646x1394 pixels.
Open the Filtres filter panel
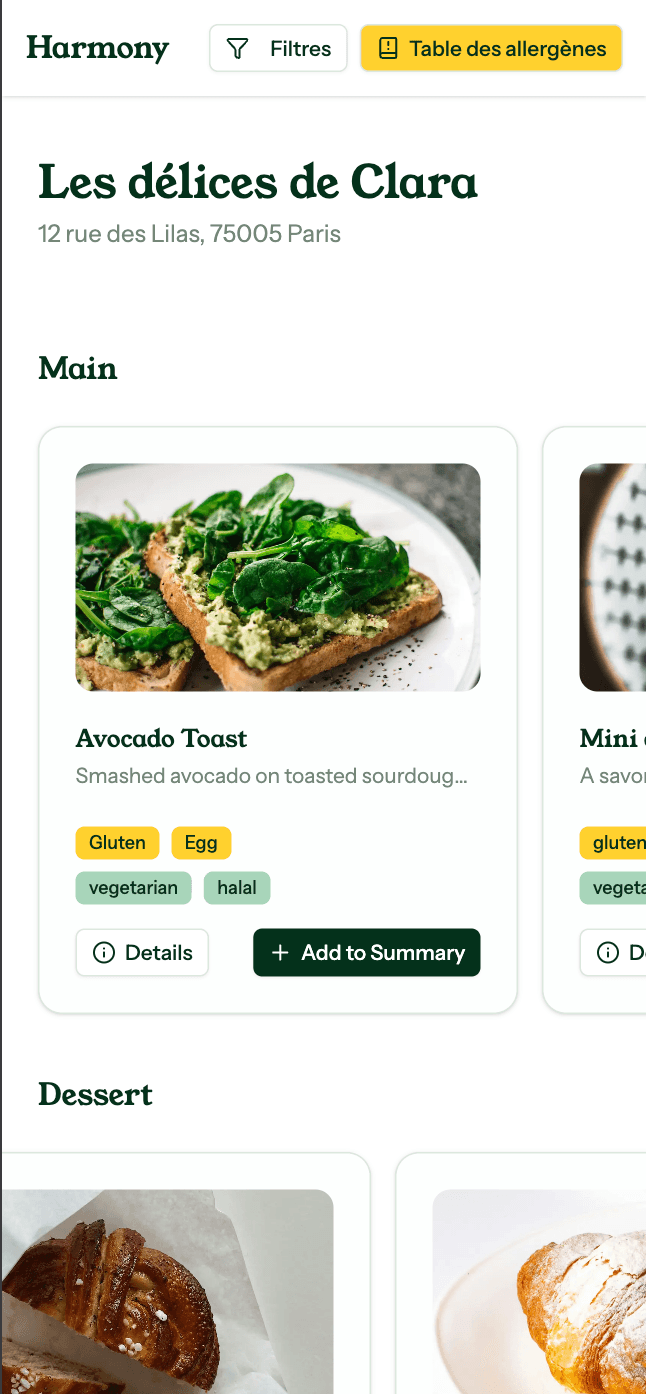click(x=278, y=49)
